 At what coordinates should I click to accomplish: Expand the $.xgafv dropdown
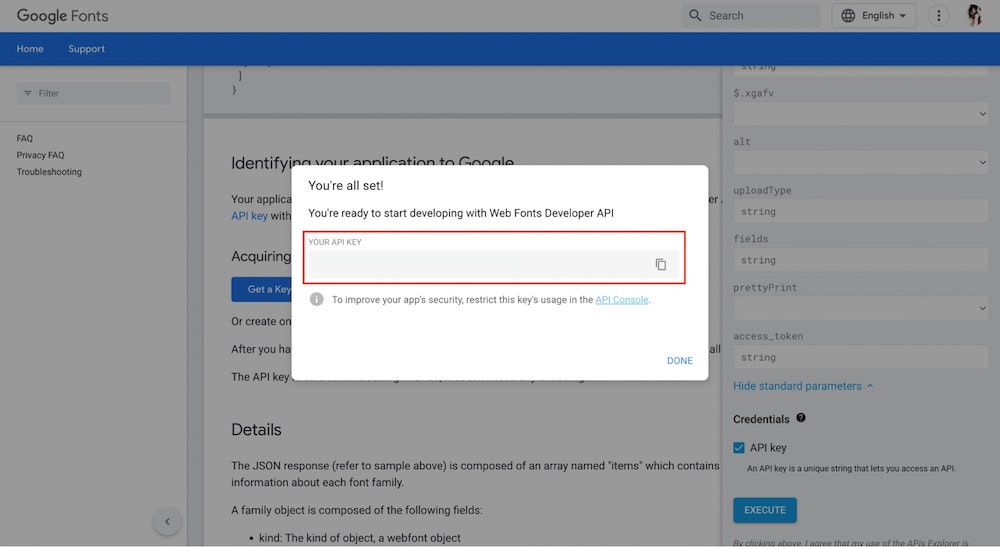tap(860, 115)
